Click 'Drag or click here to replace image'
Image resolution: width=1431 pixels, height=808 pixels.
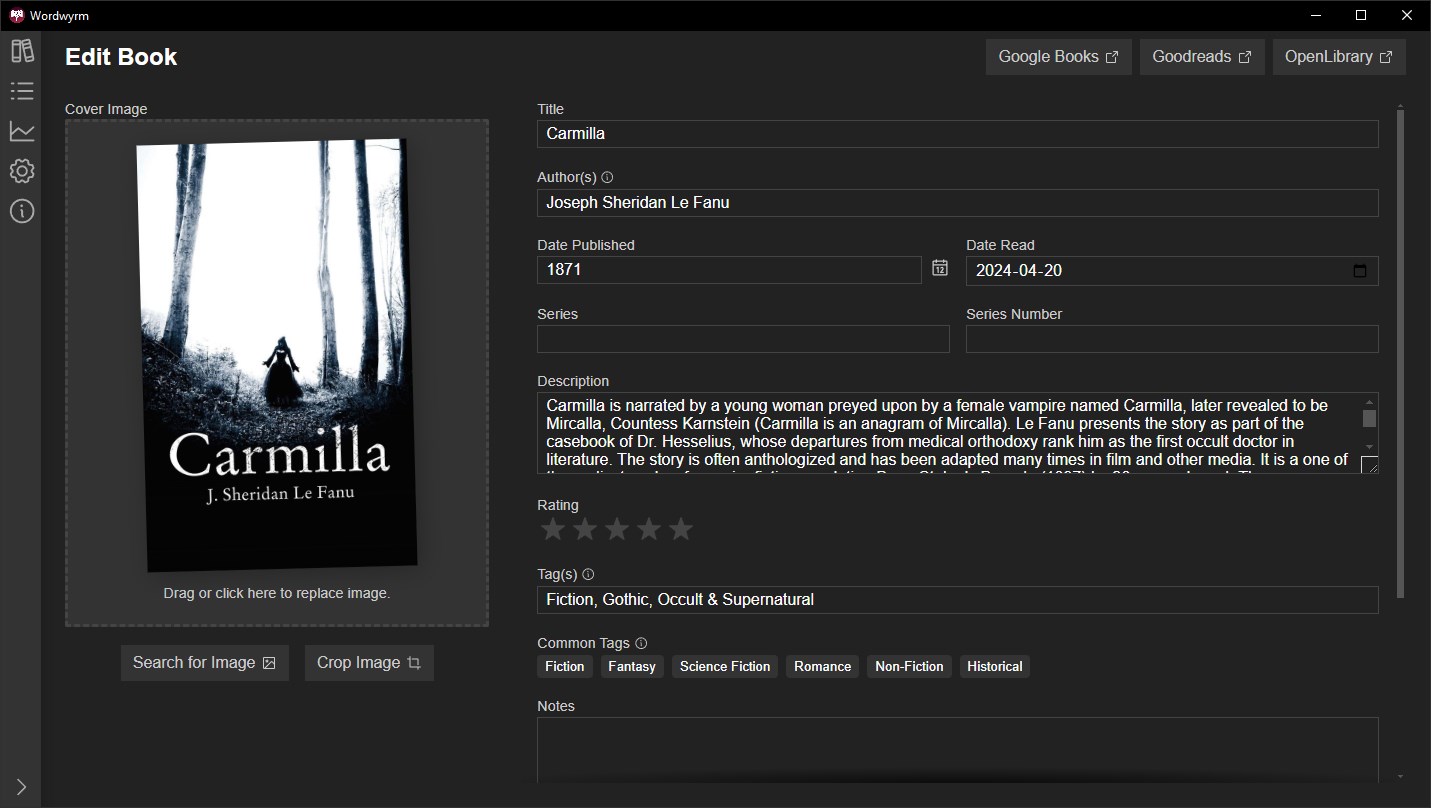tap(277, 593)
